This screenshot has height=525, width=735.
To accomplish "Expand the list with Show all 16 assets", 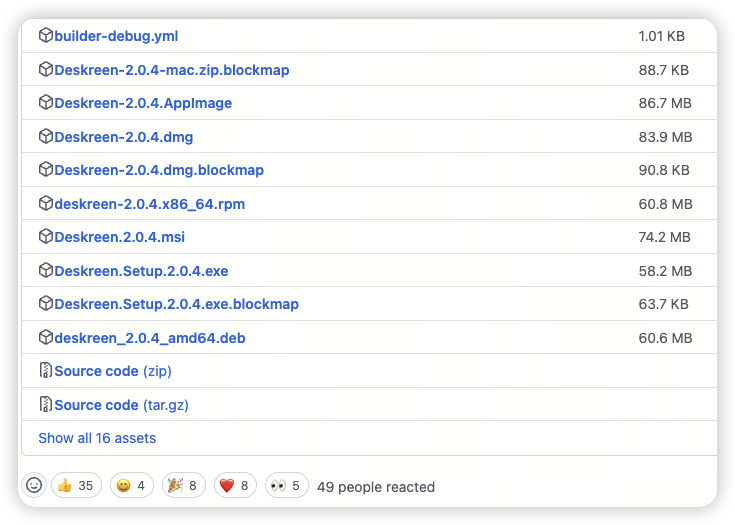I will point(97,438).
